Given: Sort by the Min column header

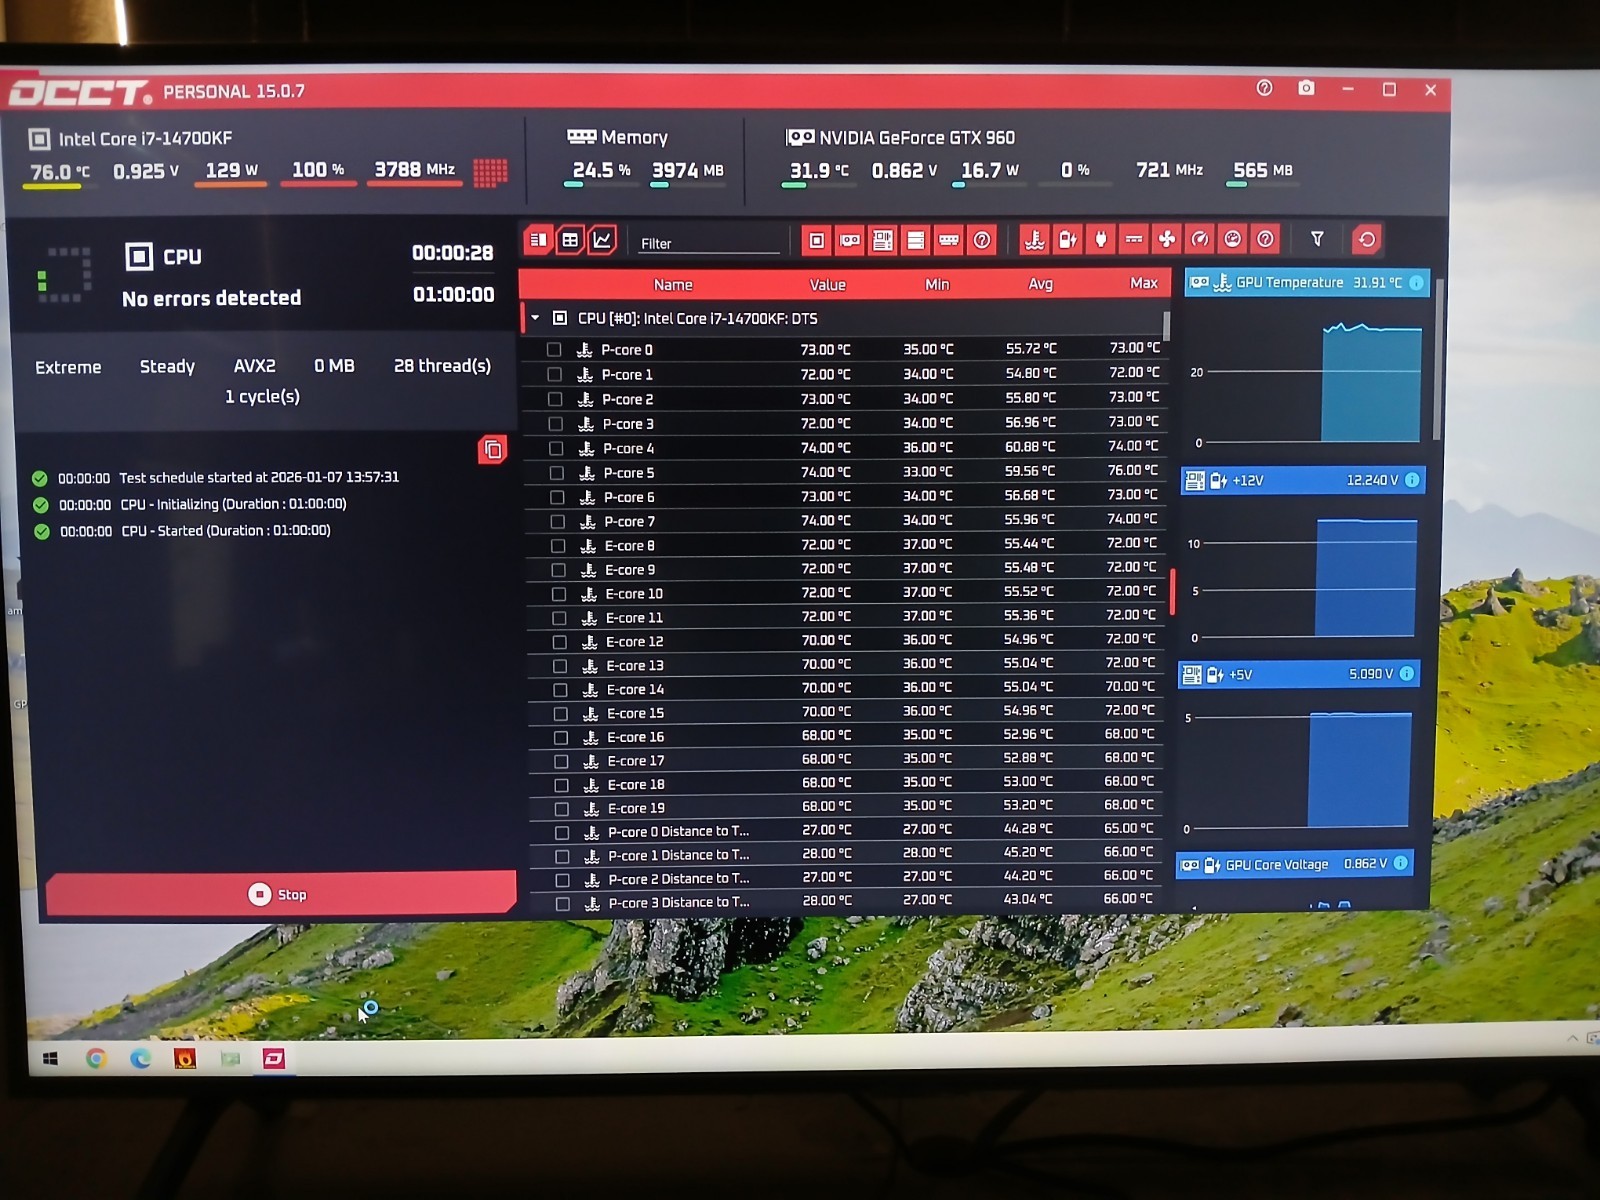Looking at the screenshot, I should (937, 285).
